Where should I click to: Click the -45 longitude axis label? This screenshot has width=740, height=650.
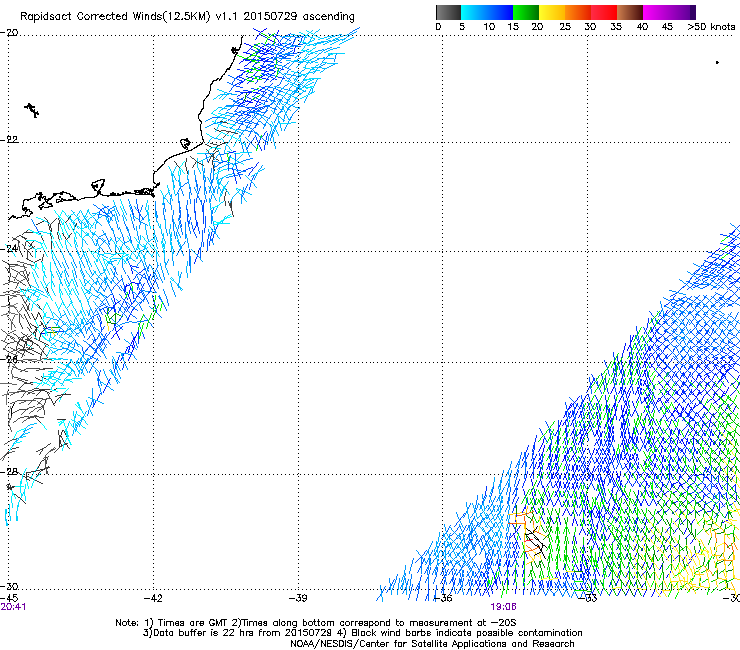coord(9,598)
